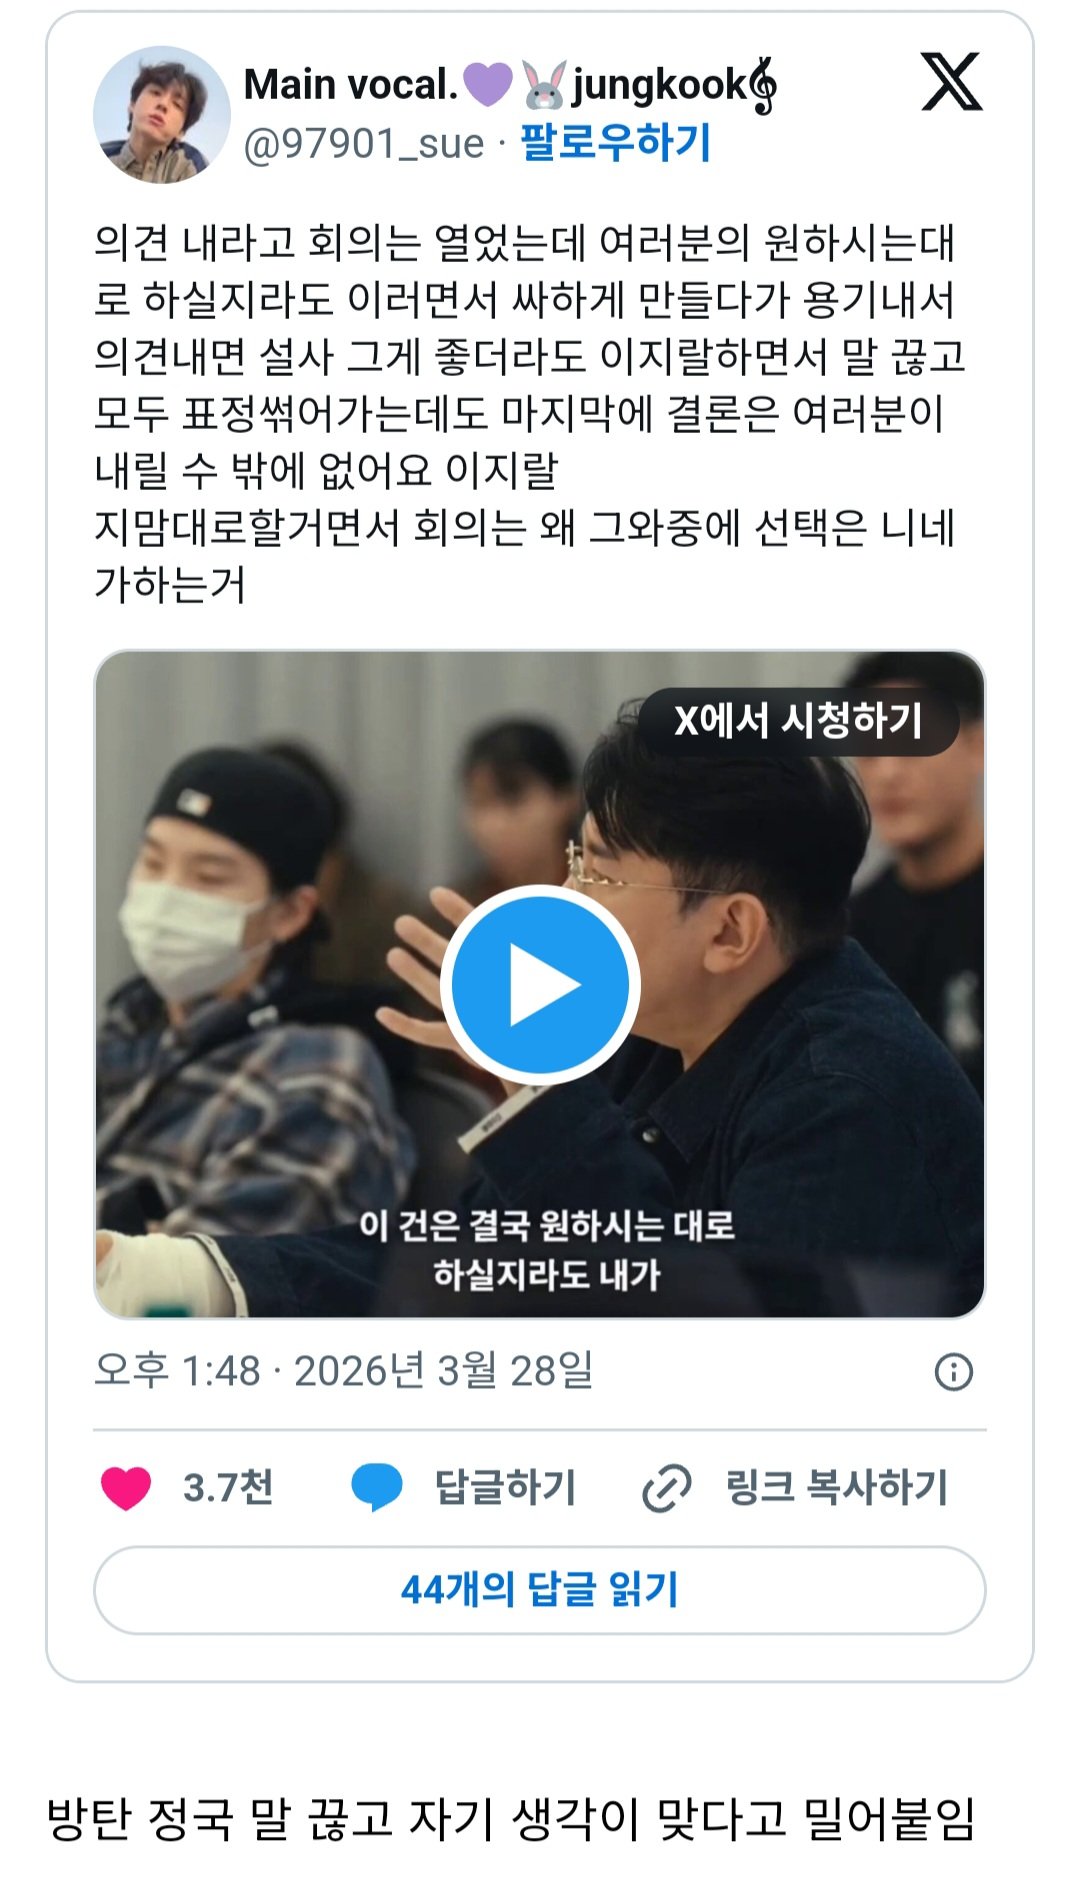Click the tweet body text
Image resolution: width=1080 pixels, height=1902 pixels.
[527, 414]
